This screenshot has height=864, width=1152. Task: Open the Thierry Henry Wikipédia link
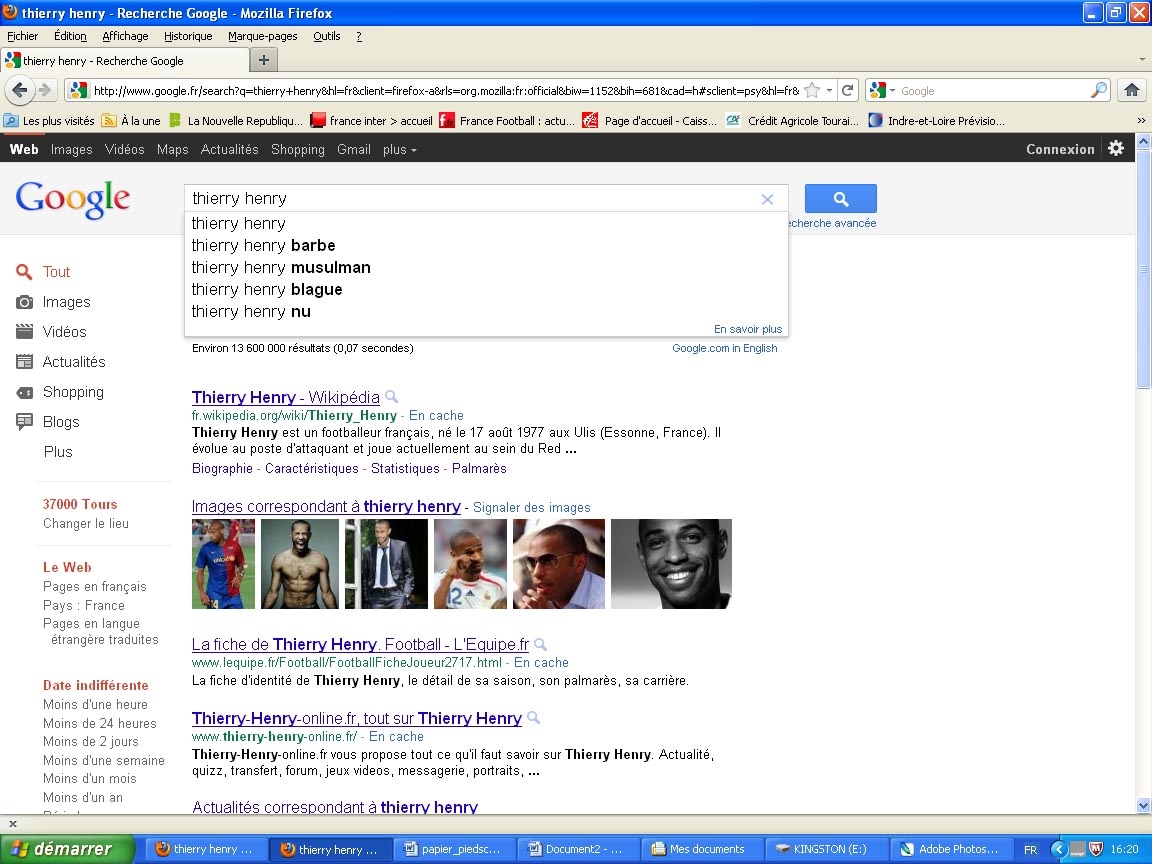pyautogui.click(x=285, y=397)
